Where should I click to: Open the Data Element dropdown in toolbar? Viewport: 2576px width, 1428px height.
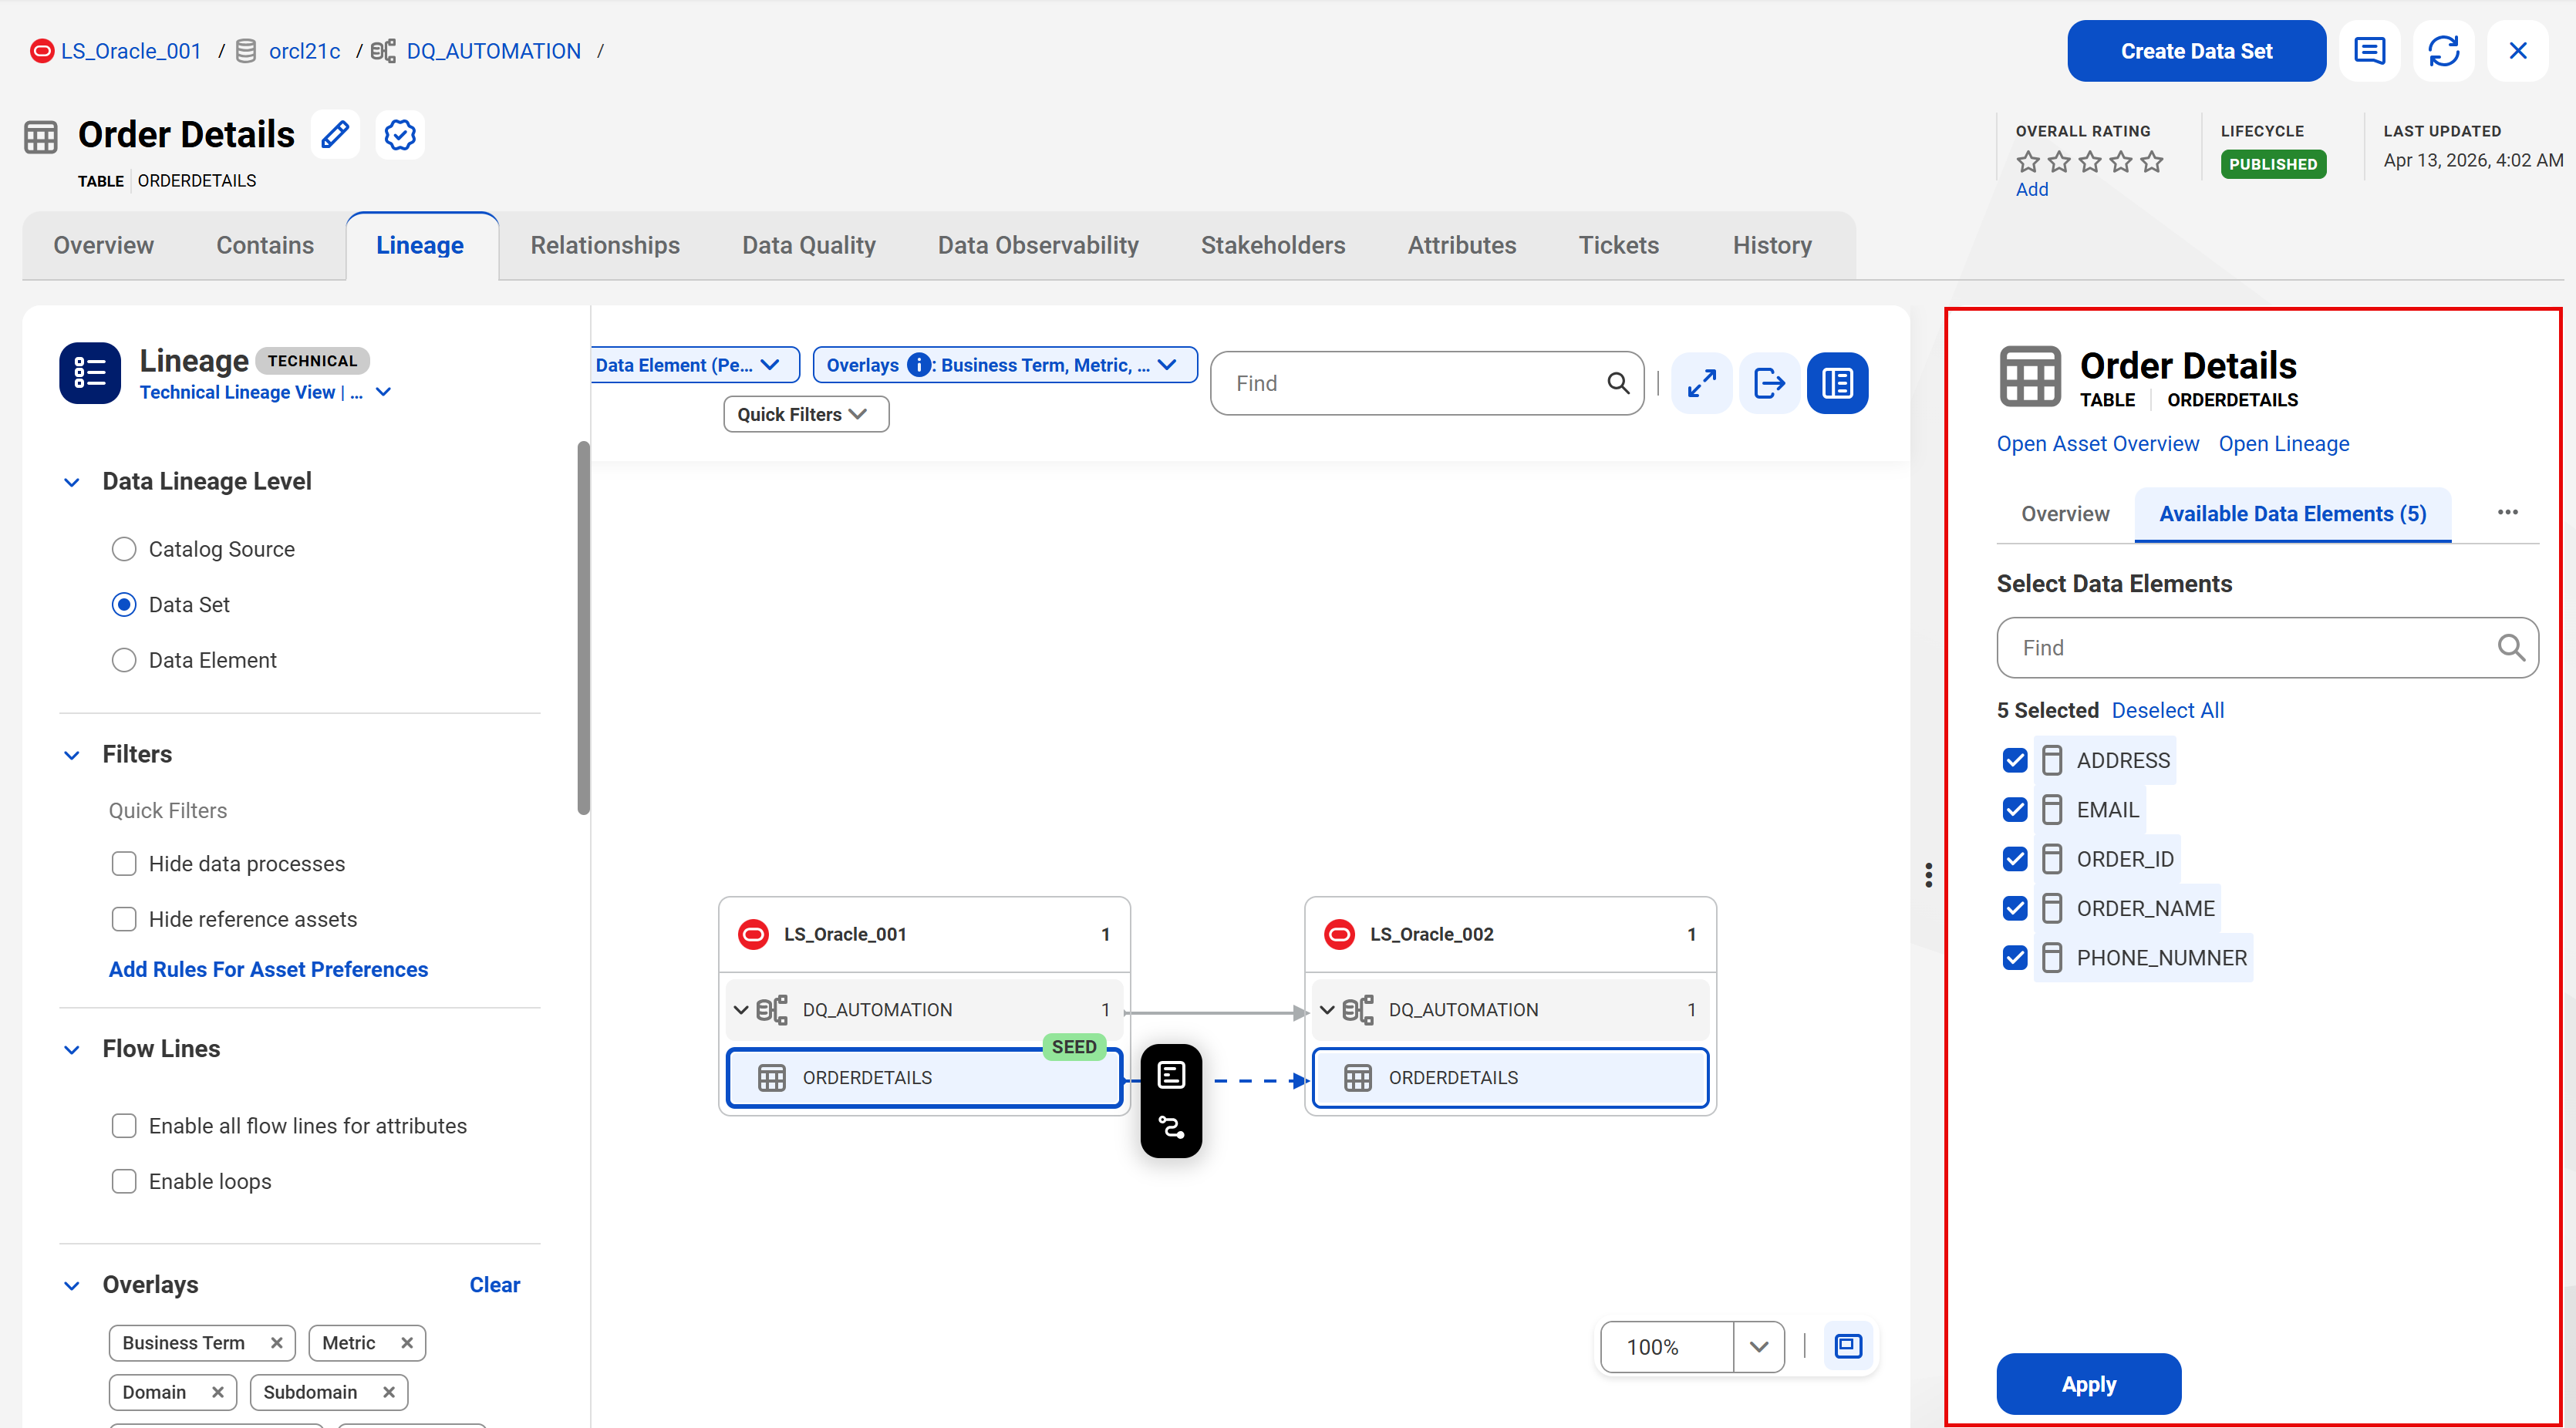[694, 365]
